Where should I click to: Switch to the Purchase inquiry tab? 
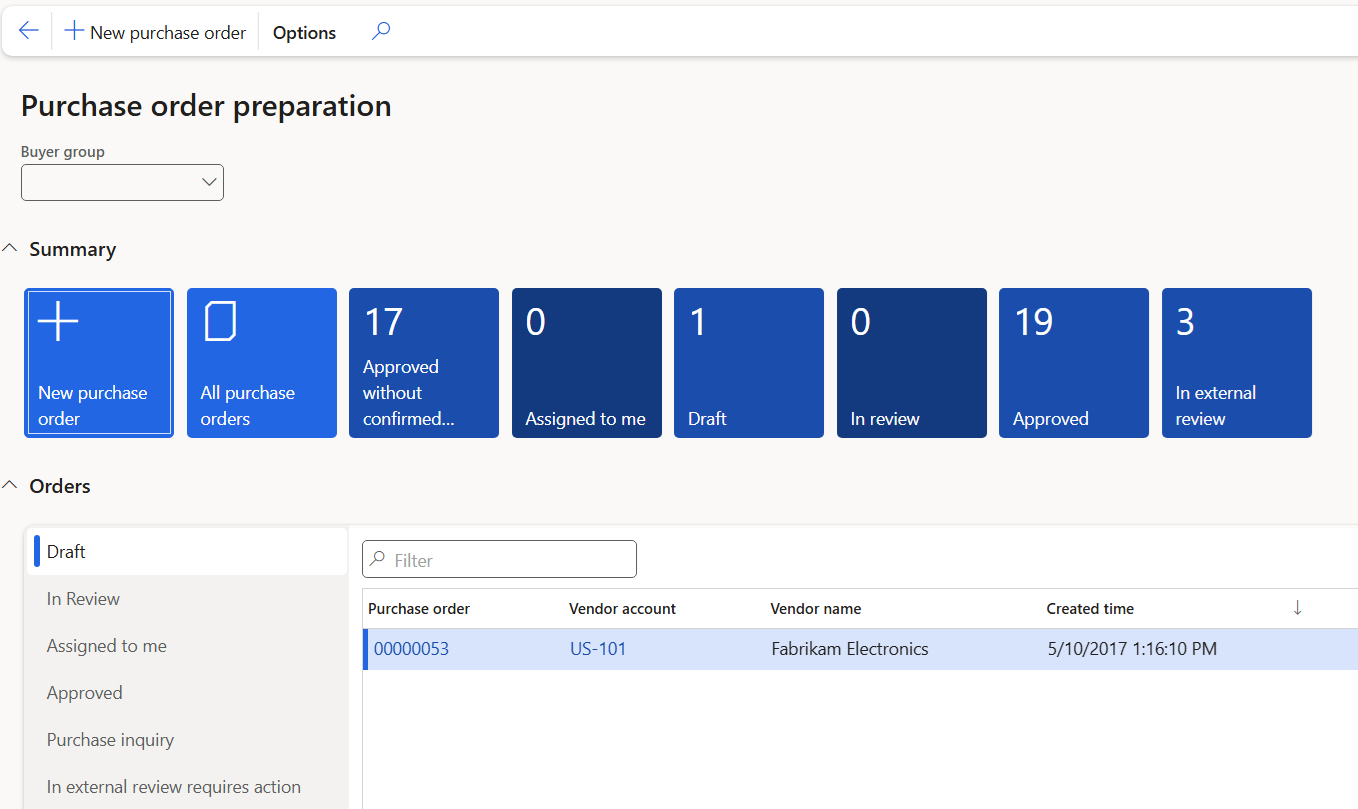click(x=110, y=740)
